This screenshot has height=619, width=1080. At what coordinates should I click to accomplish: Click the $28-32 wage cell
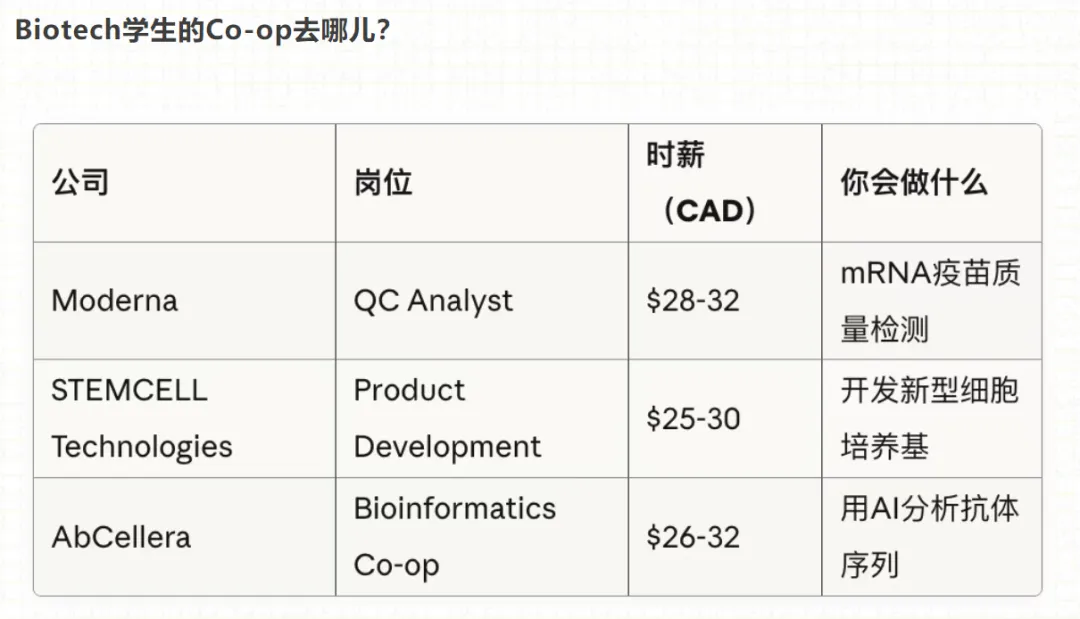pos(693,301)
